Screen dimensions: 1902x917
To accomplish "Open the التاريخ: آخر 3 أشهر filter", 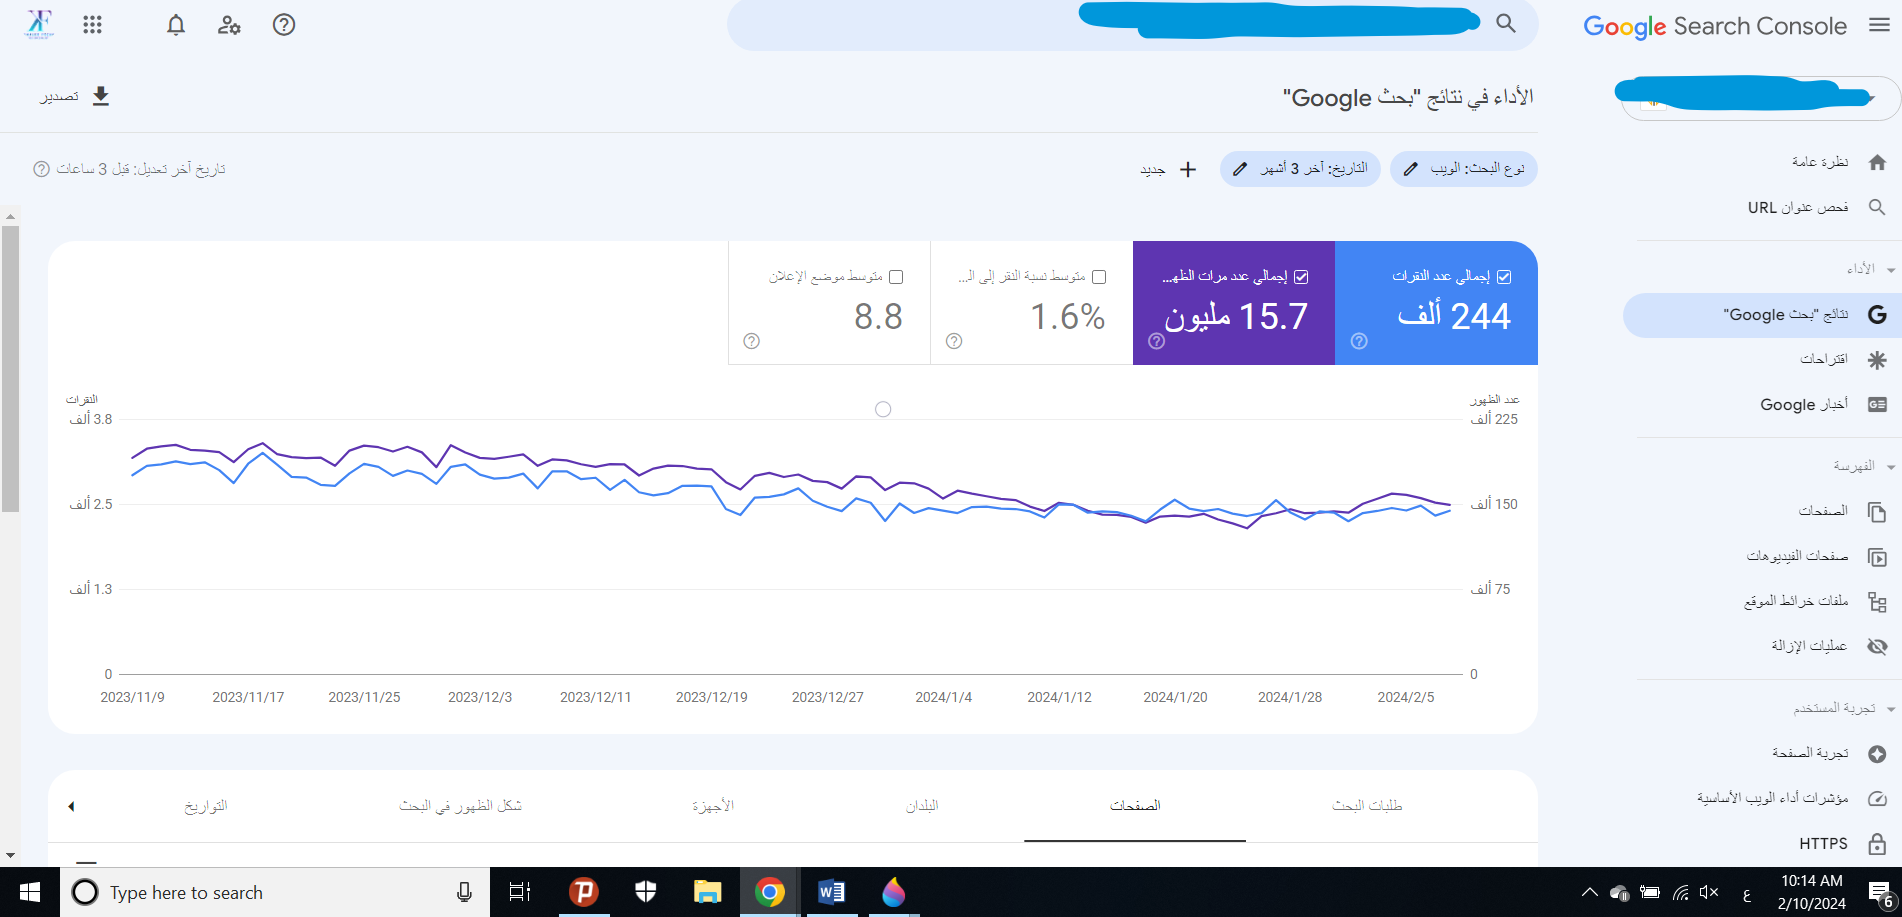I will point(1299,168).
